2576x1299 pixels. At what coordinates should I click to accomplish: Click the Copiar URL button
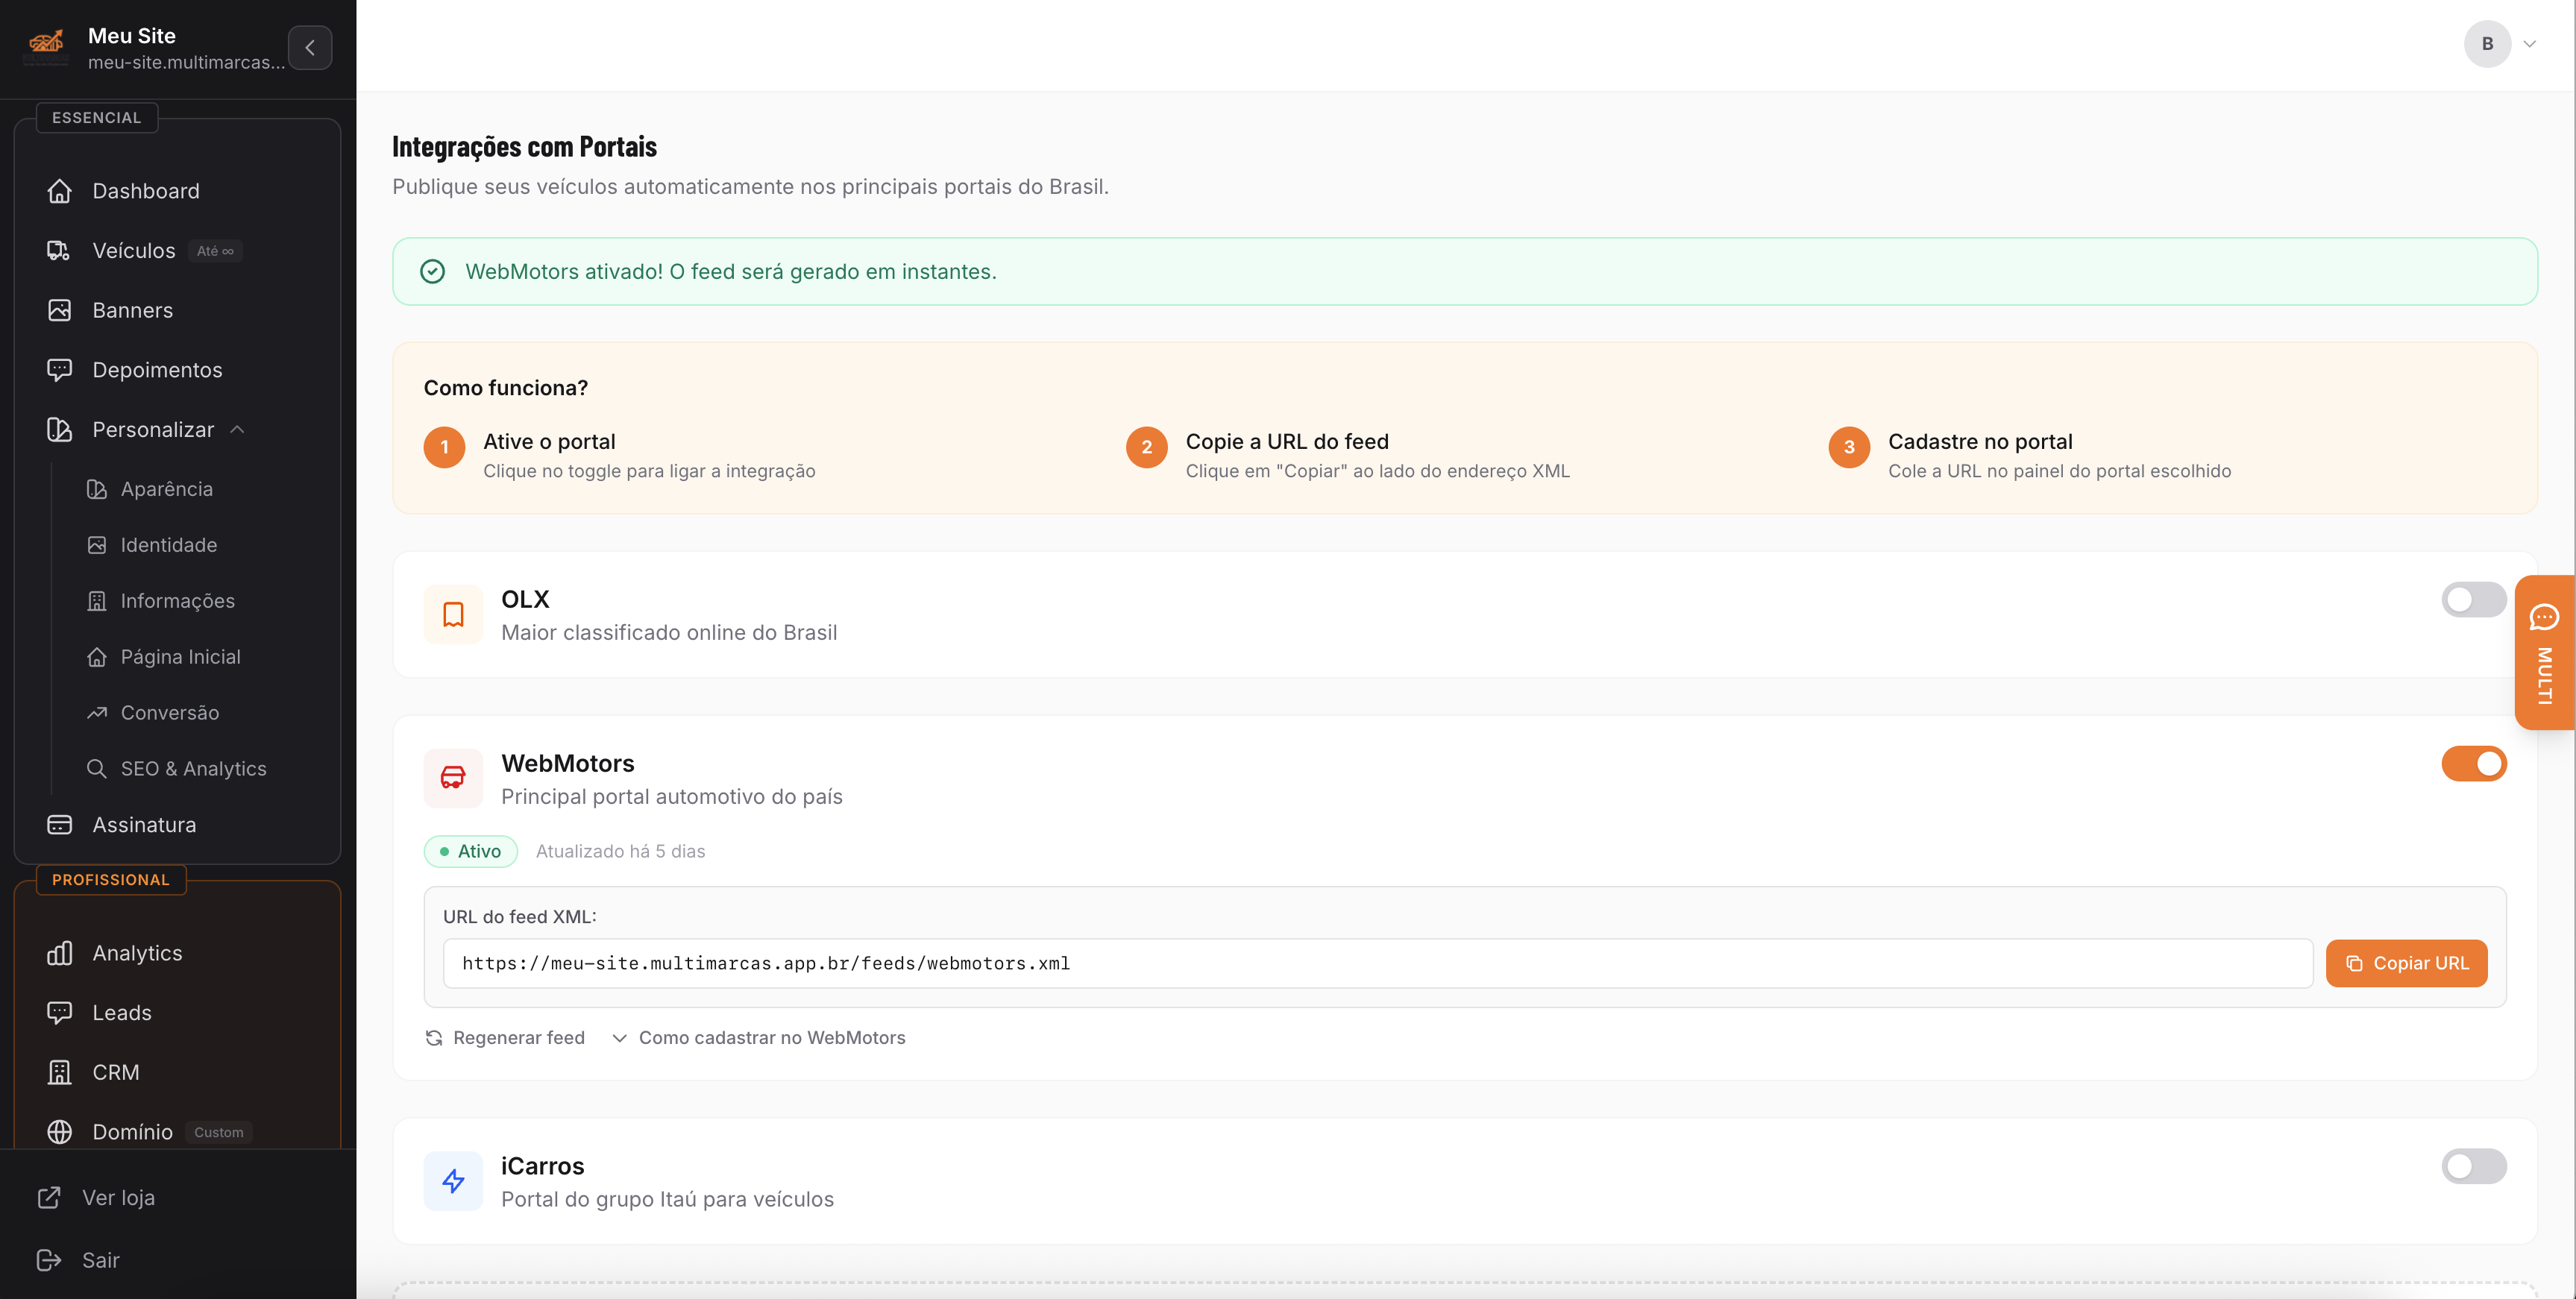click(2406, 963)
